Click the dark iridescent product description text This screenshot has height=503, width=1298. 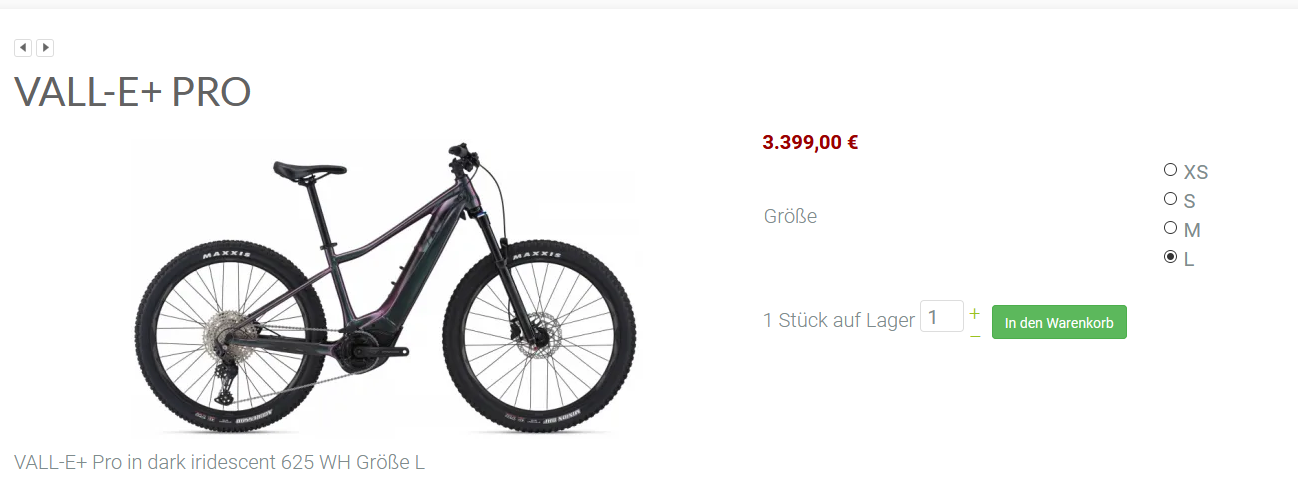(x=219, y=462)
